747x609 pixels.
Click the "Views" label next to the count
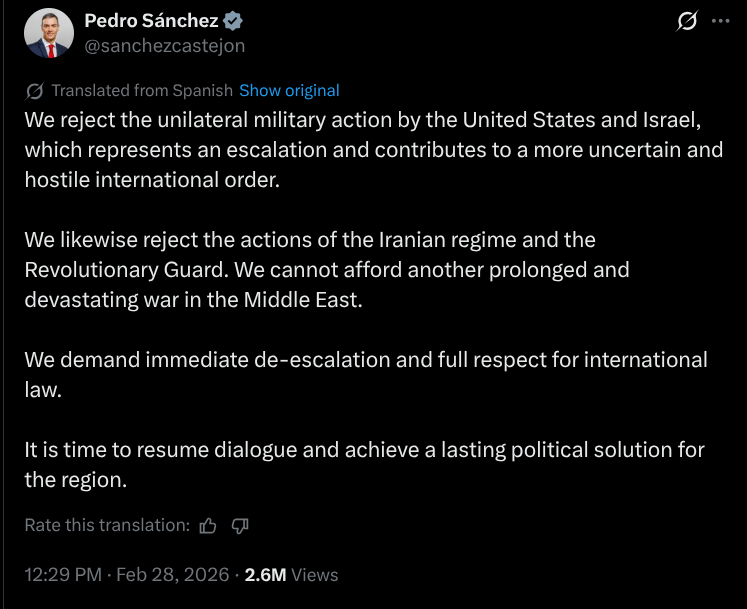pos(315,575)
